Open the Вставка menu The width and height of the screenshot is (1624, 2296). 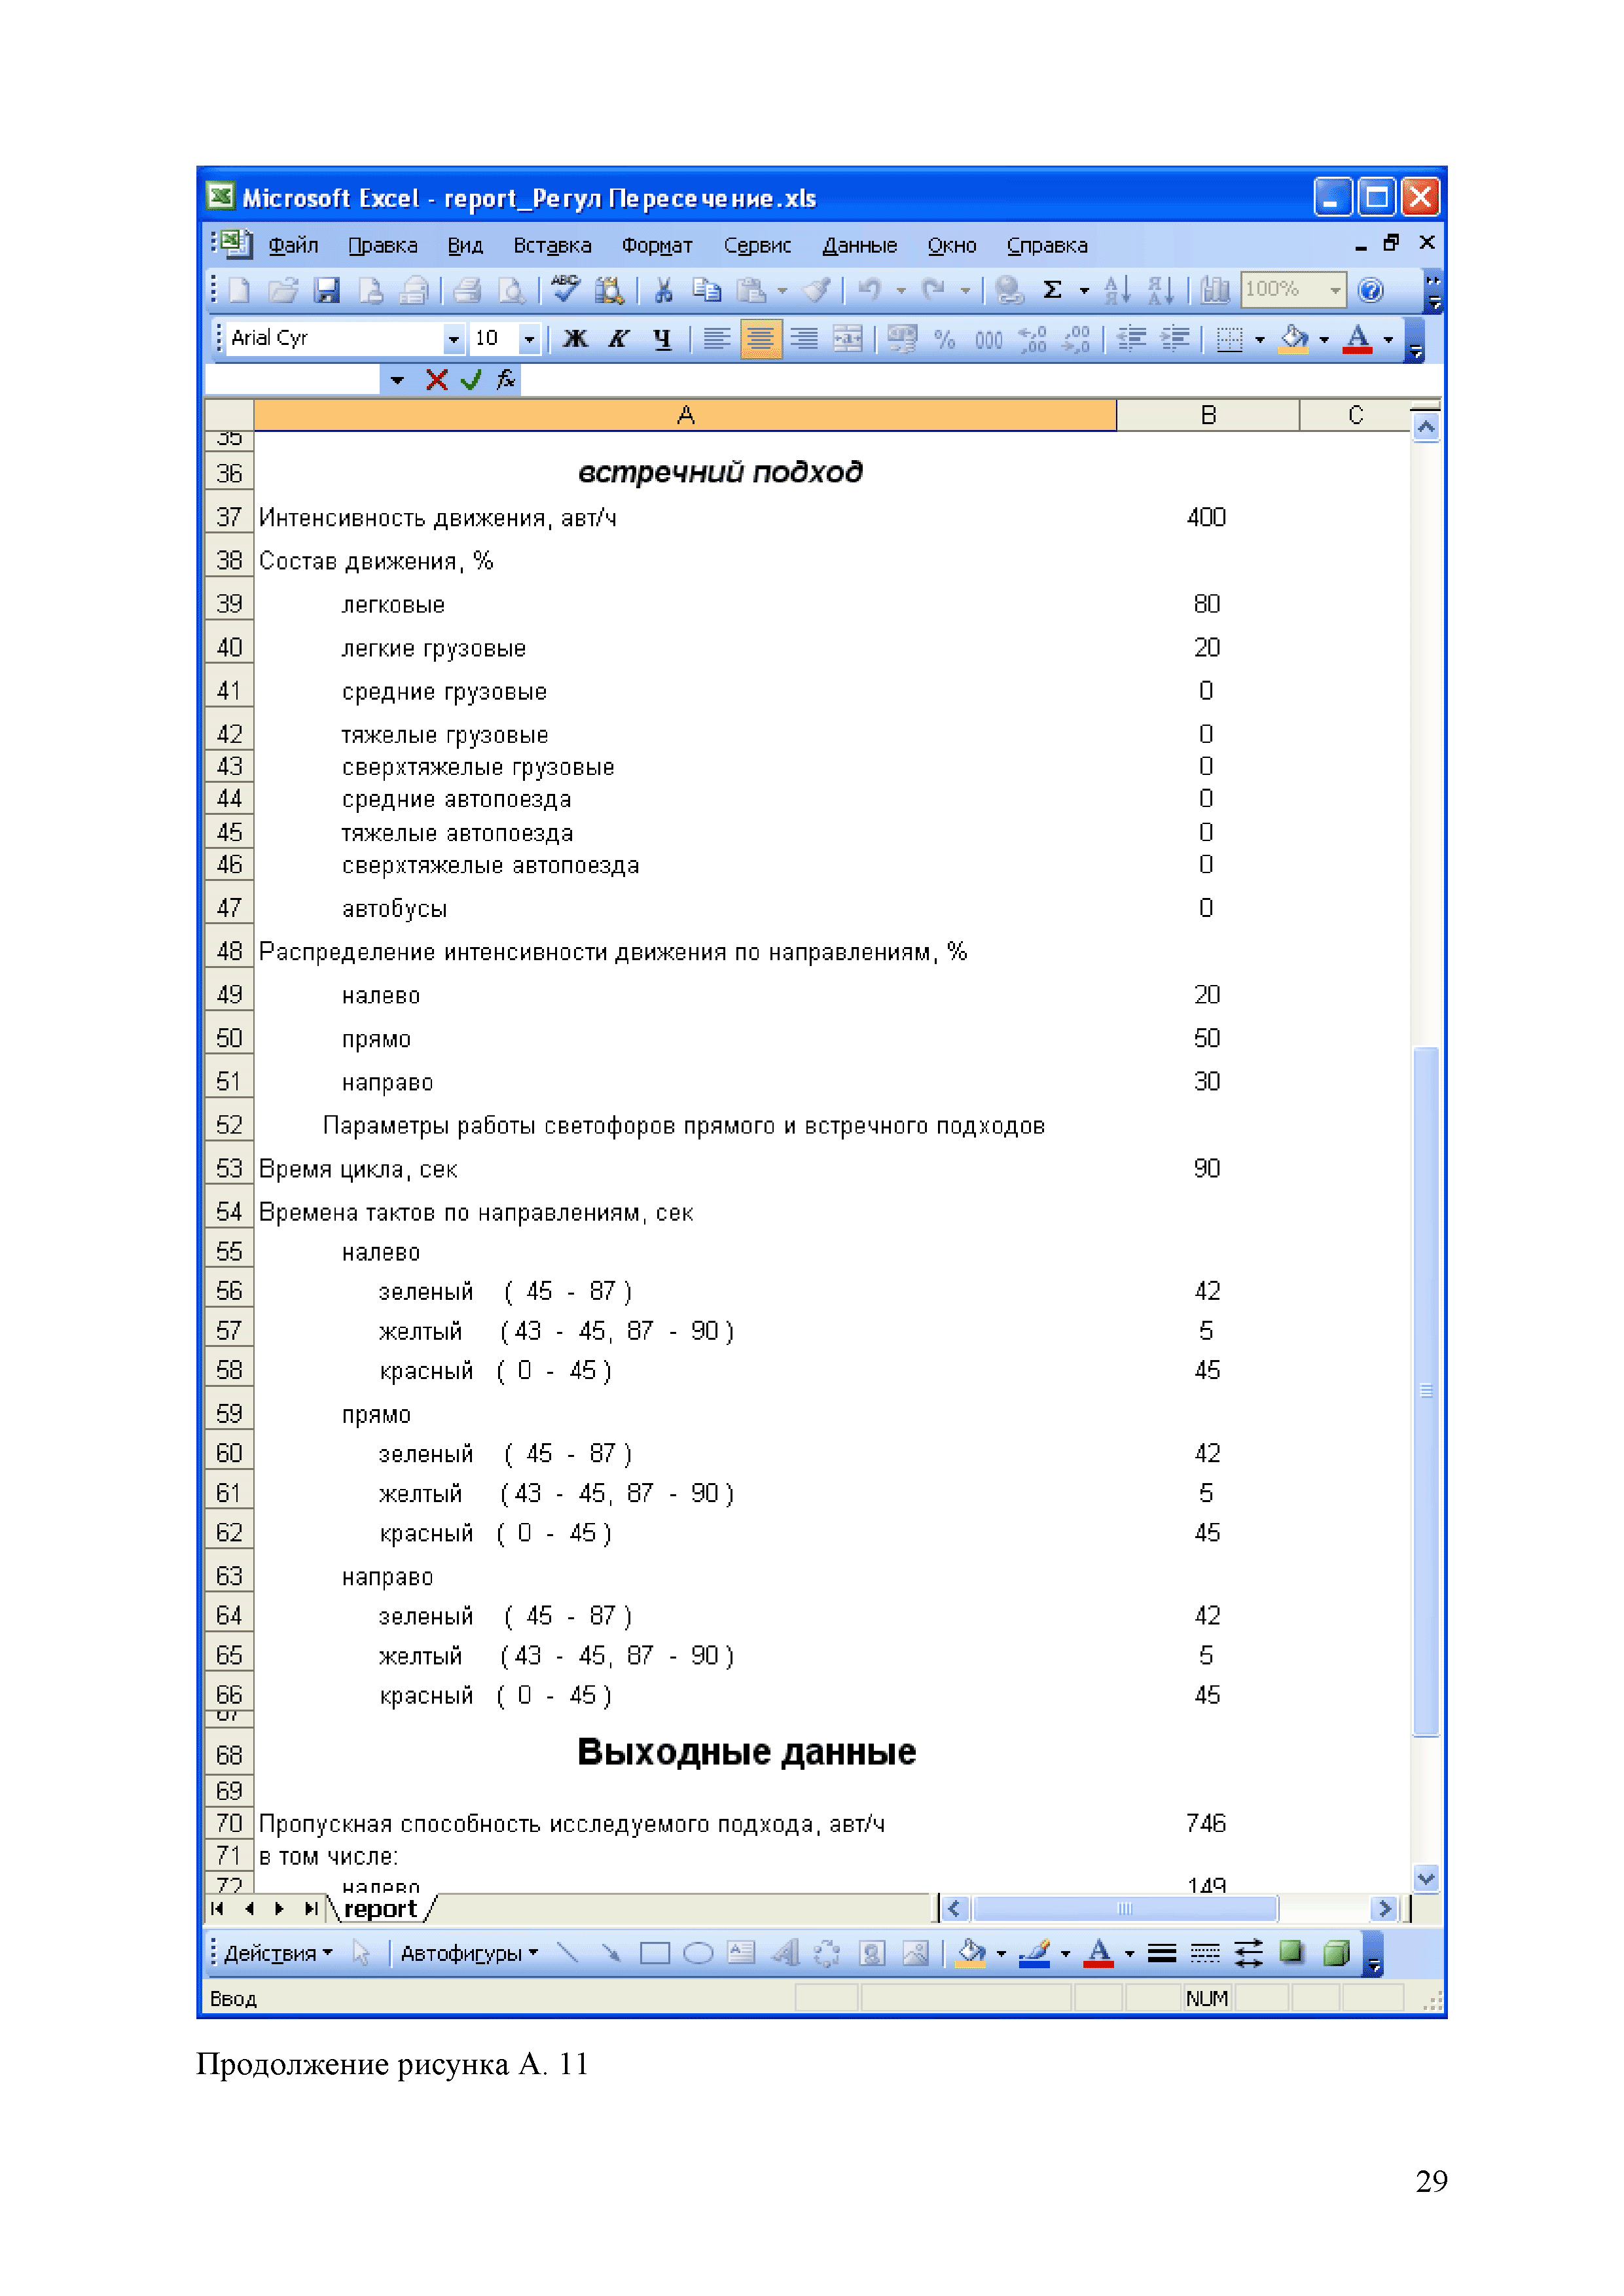[552, 245]
